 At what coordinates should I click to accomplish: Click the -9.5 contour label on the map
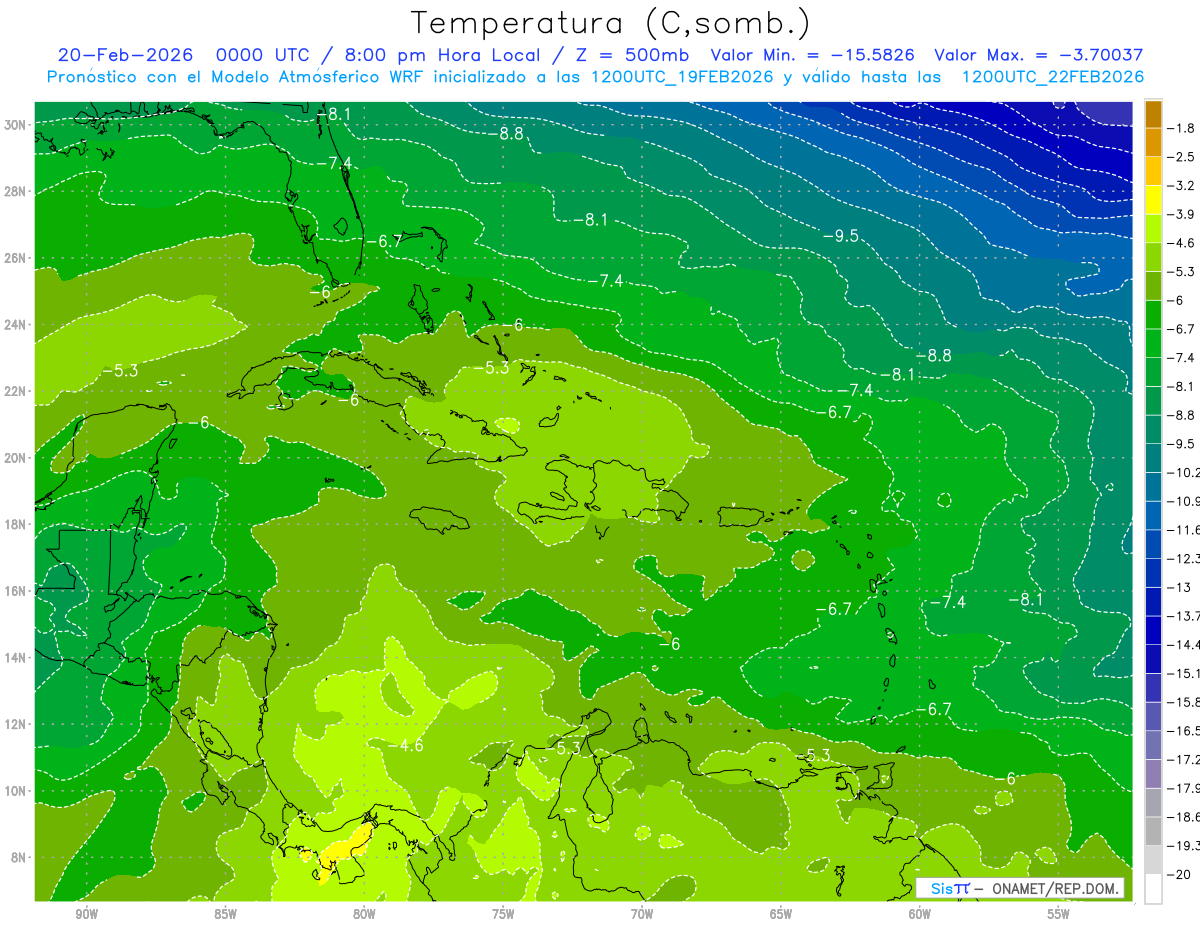click(841, 236)
